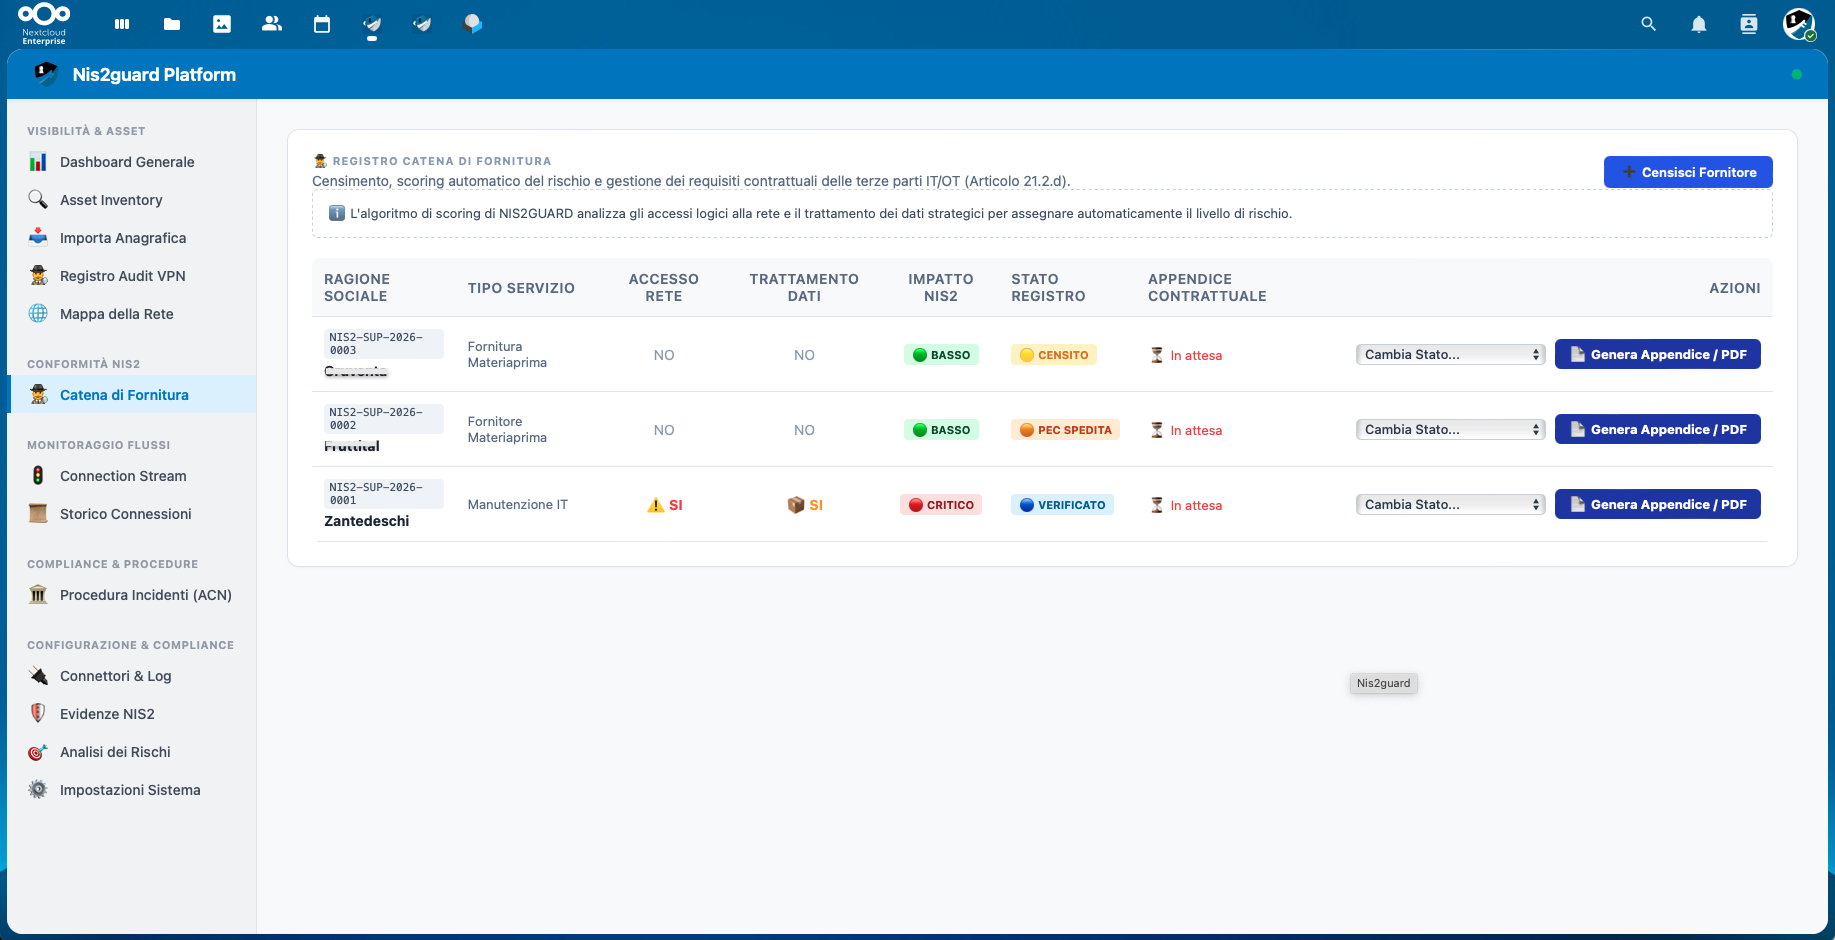Click In attesa for NIS2-SUP-2026-0002 row

(1186, 430)
